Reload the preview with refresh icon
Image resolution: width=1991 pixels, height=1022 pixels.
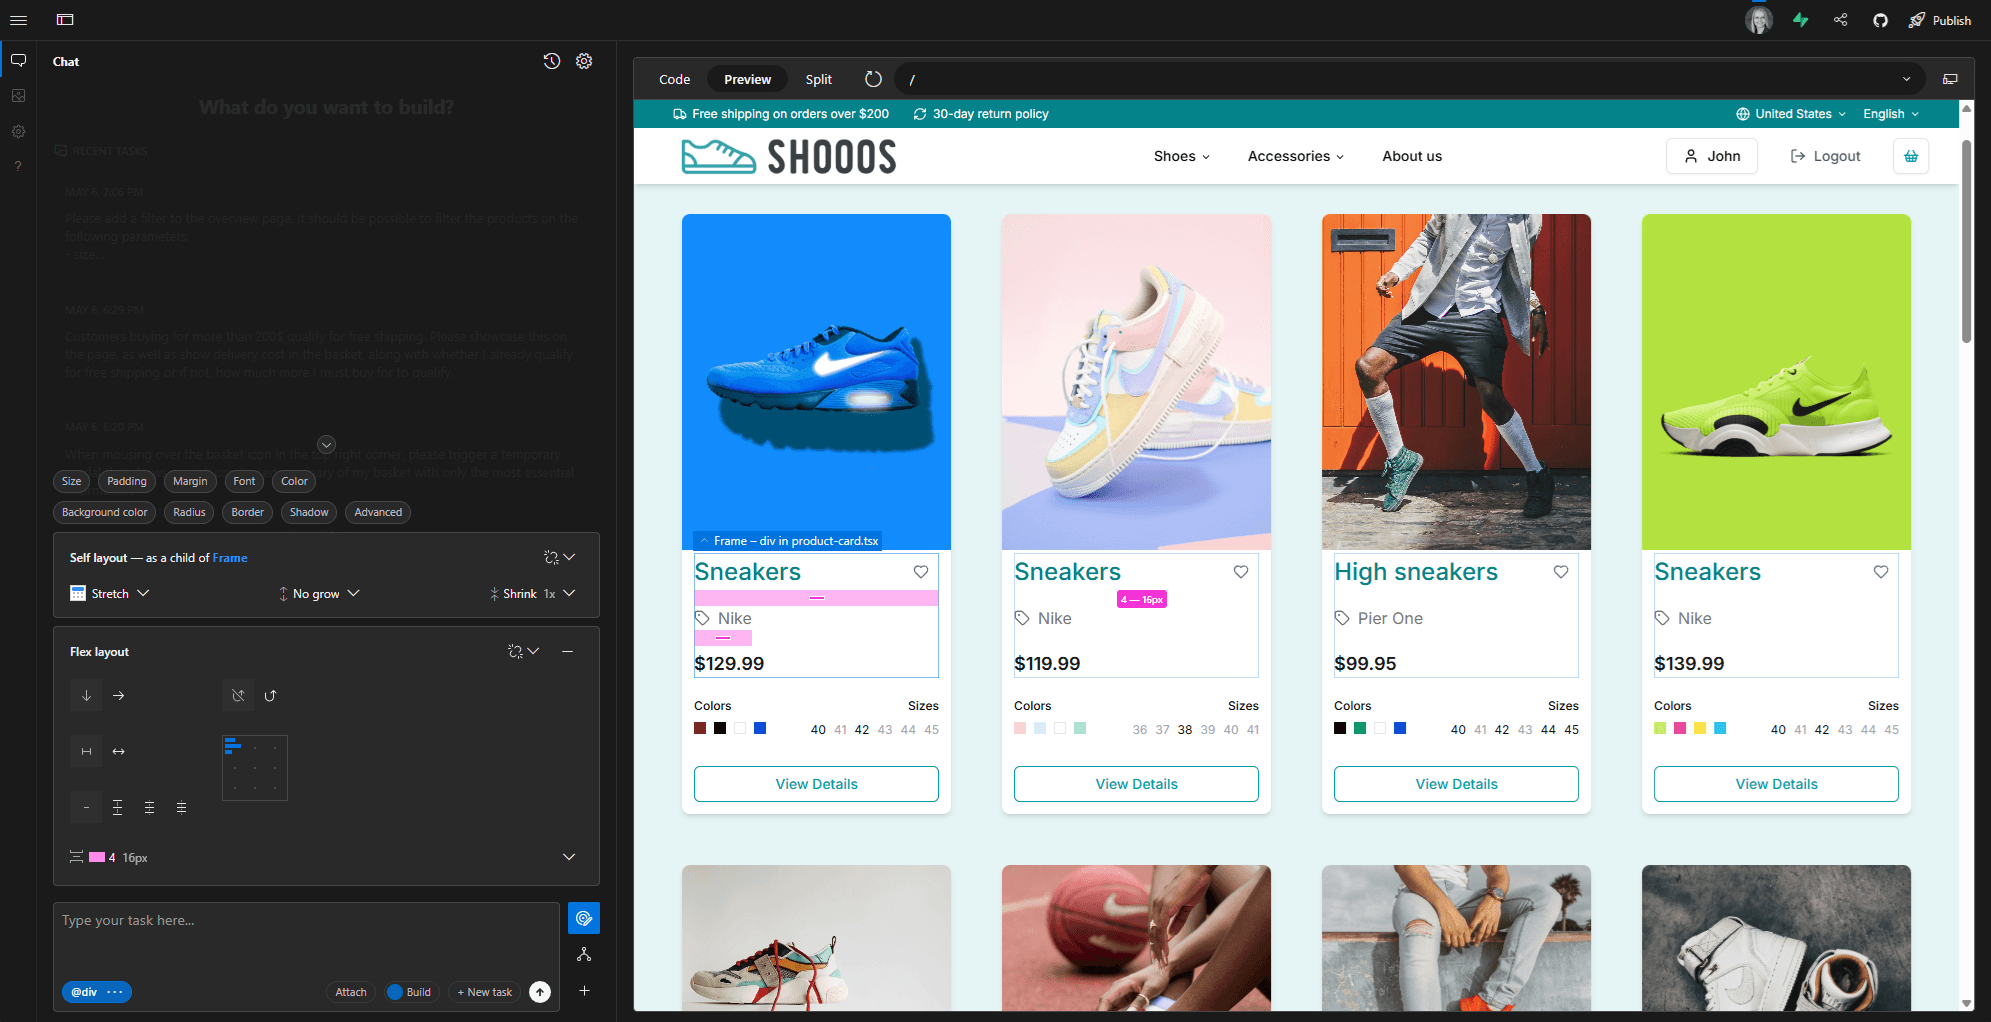click(873, 79)
